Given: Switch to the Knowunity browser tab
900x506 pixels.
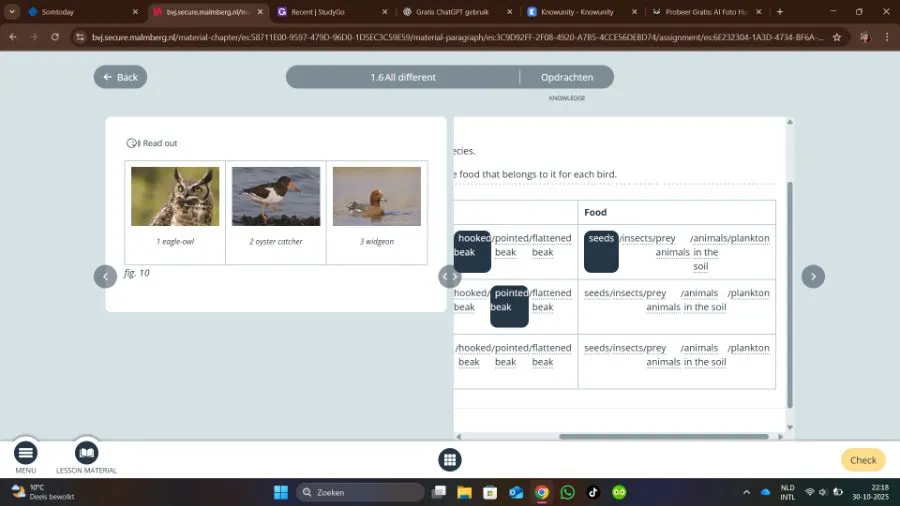Looking at the screenshot, I should [x=577, y=12].
